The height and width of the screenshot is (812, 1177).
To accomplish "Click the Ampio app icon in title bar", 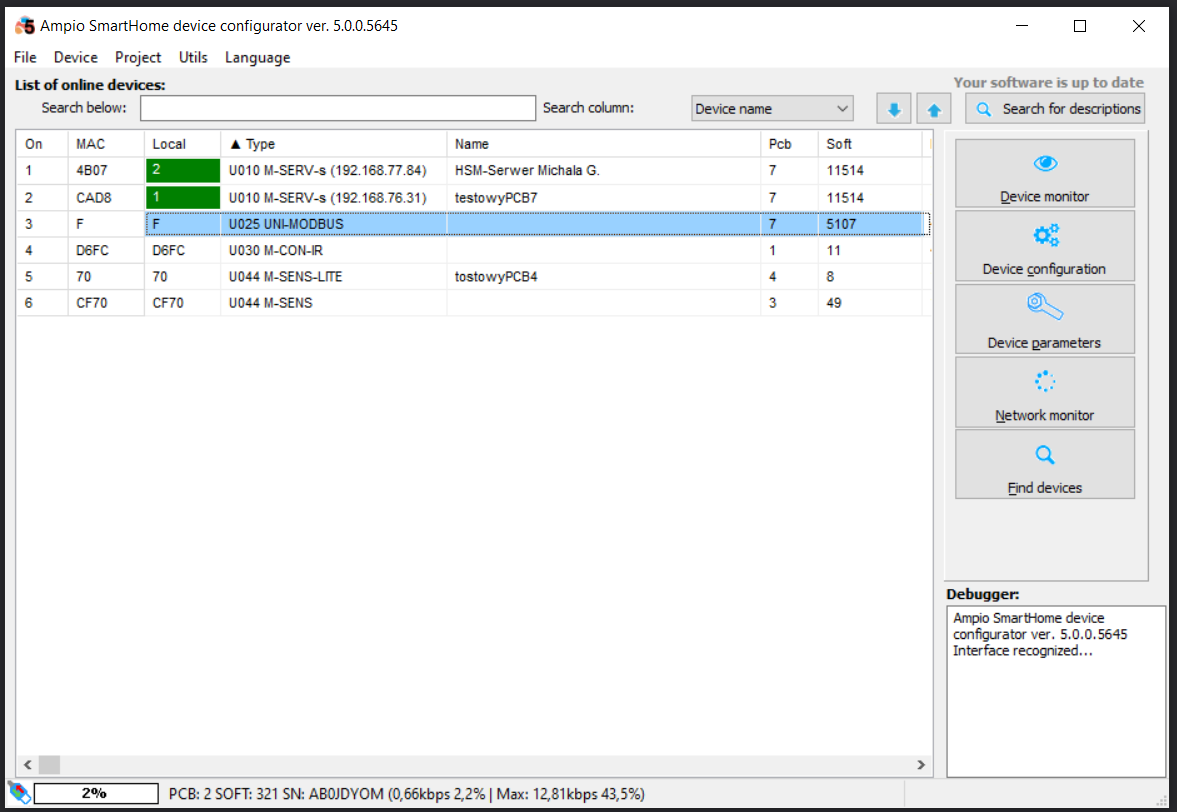I will pyautogui.click(x=25, y=26).
